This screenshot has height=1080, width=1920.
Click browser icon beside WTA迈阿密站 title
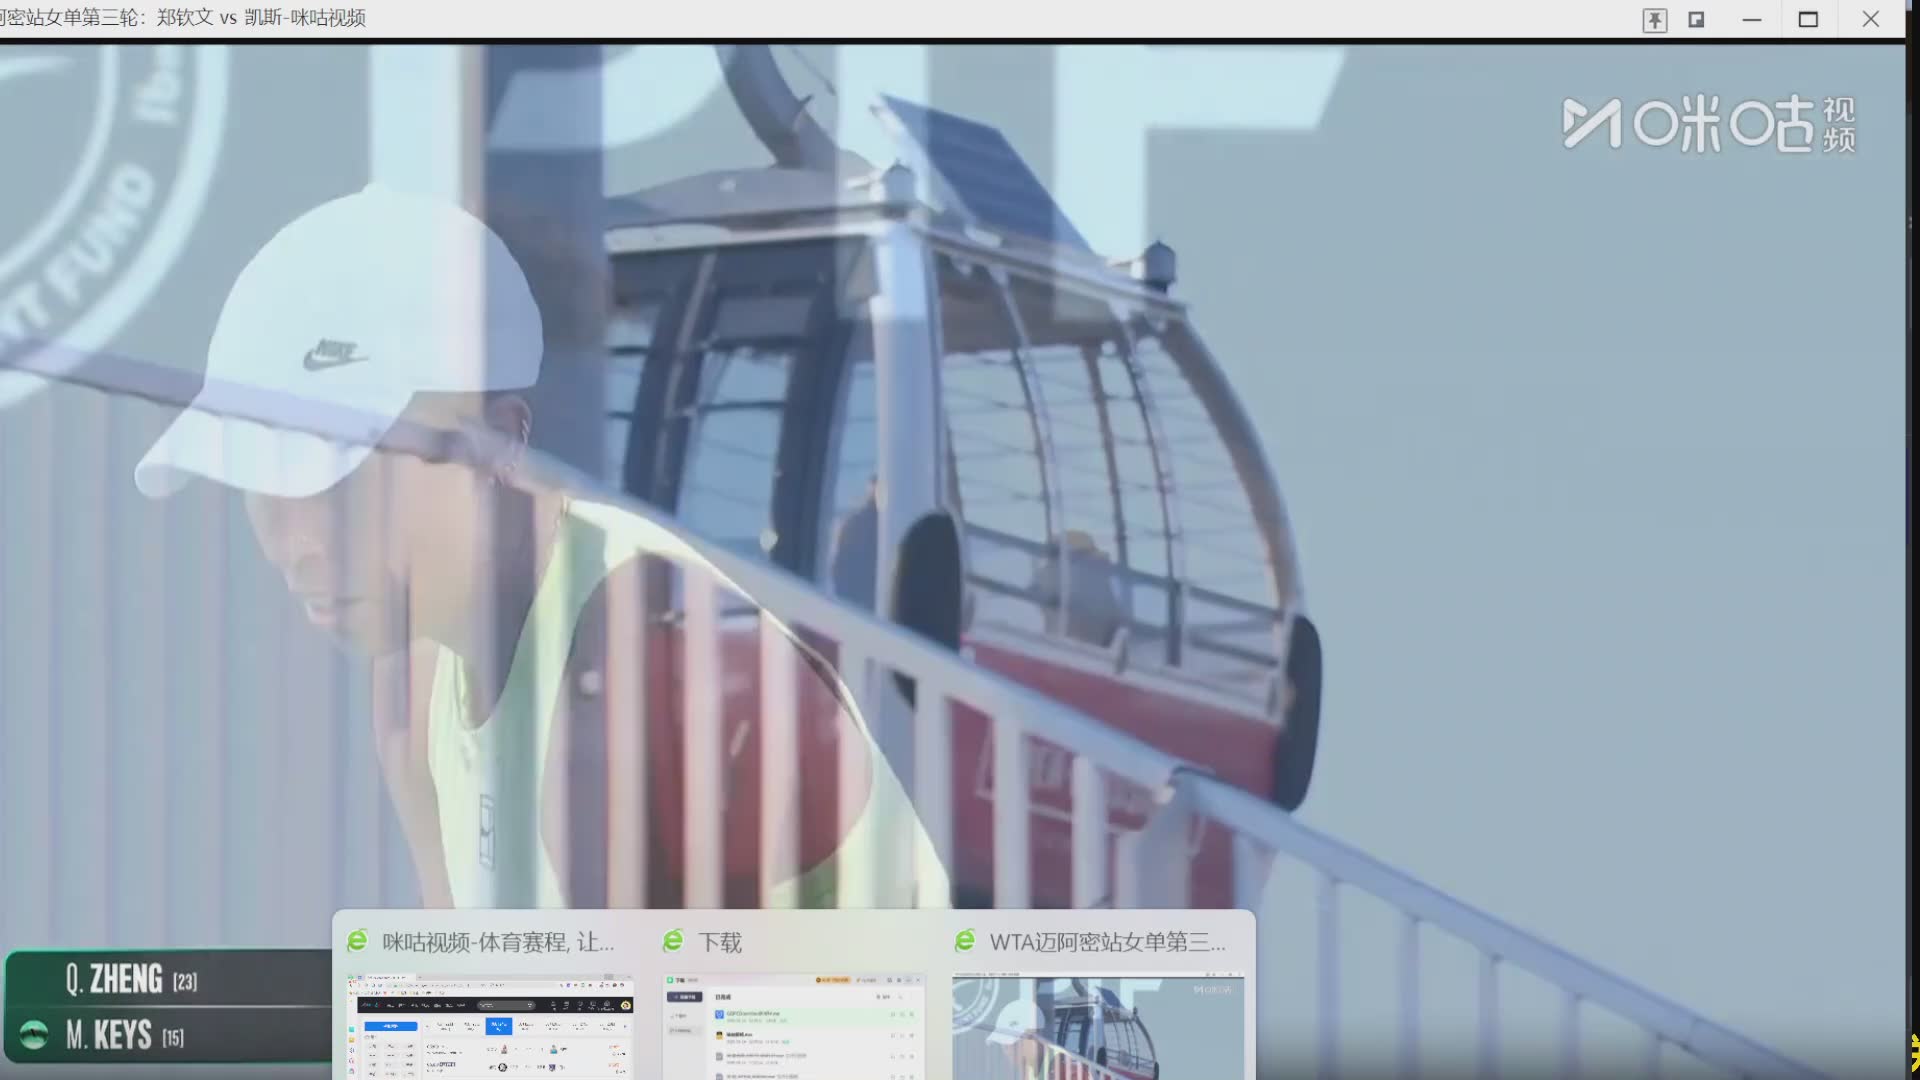tap(965, 941)
